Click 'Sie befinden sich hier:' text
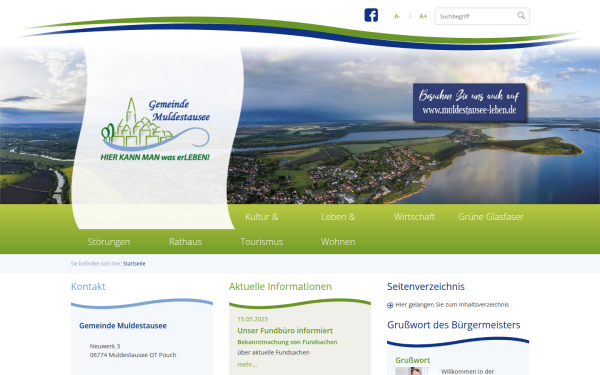 (x=96, y=264)
